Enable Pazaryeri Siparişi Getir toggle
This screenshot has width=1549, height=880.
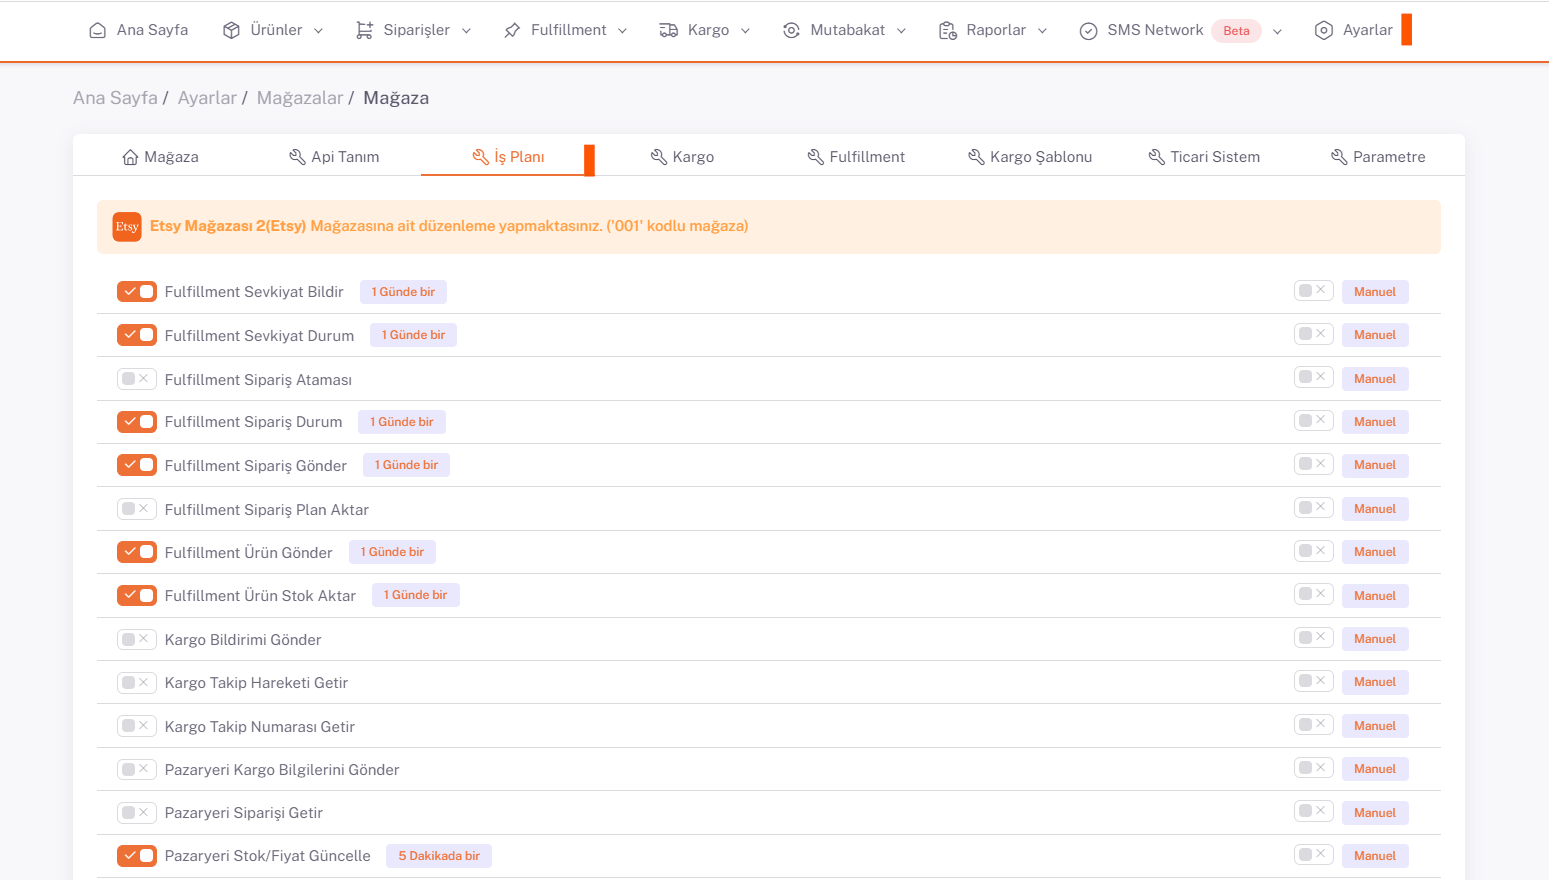(x=137, y=813)
